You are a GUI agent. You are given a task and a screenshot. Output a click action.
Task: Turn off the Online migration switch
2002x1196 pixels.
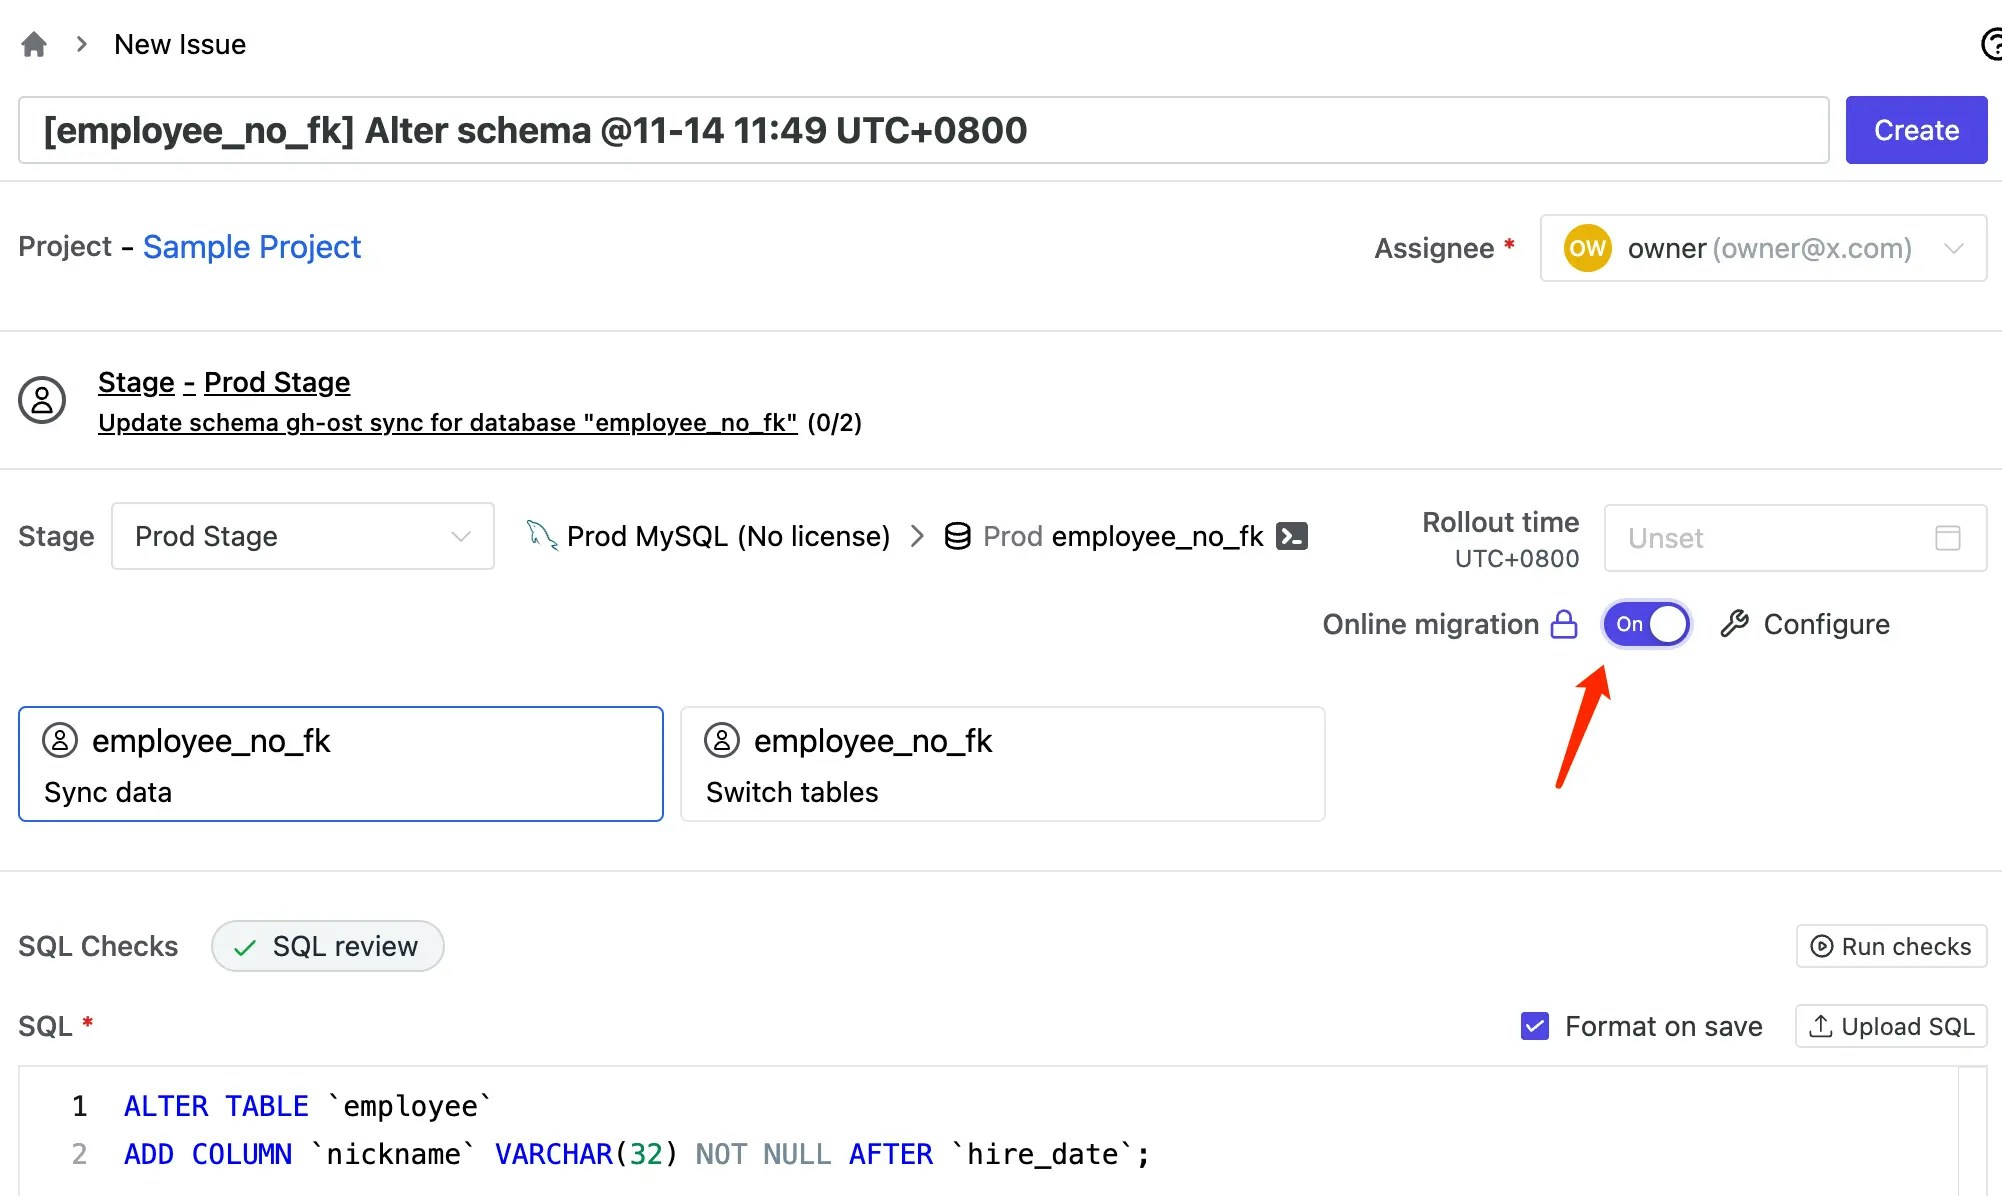coord(1646,625)
